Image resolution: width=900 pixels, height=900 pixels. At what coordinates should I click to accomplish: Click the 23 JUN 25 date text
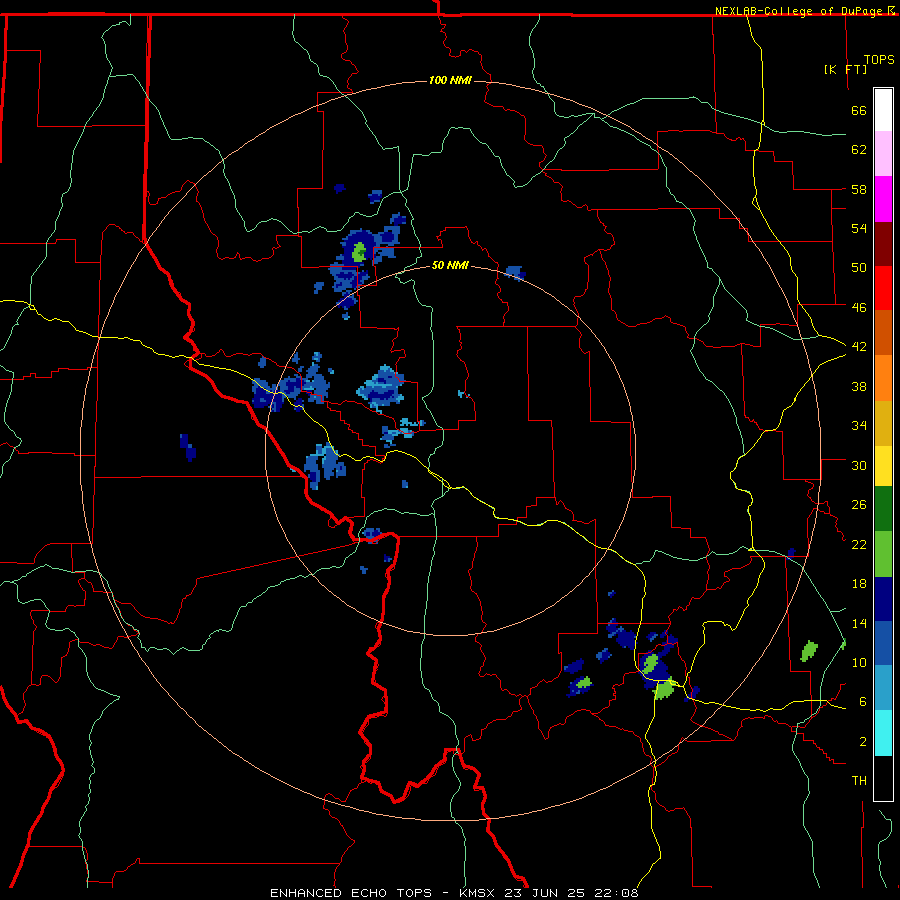pyautogui.click(x=545, y=893)
